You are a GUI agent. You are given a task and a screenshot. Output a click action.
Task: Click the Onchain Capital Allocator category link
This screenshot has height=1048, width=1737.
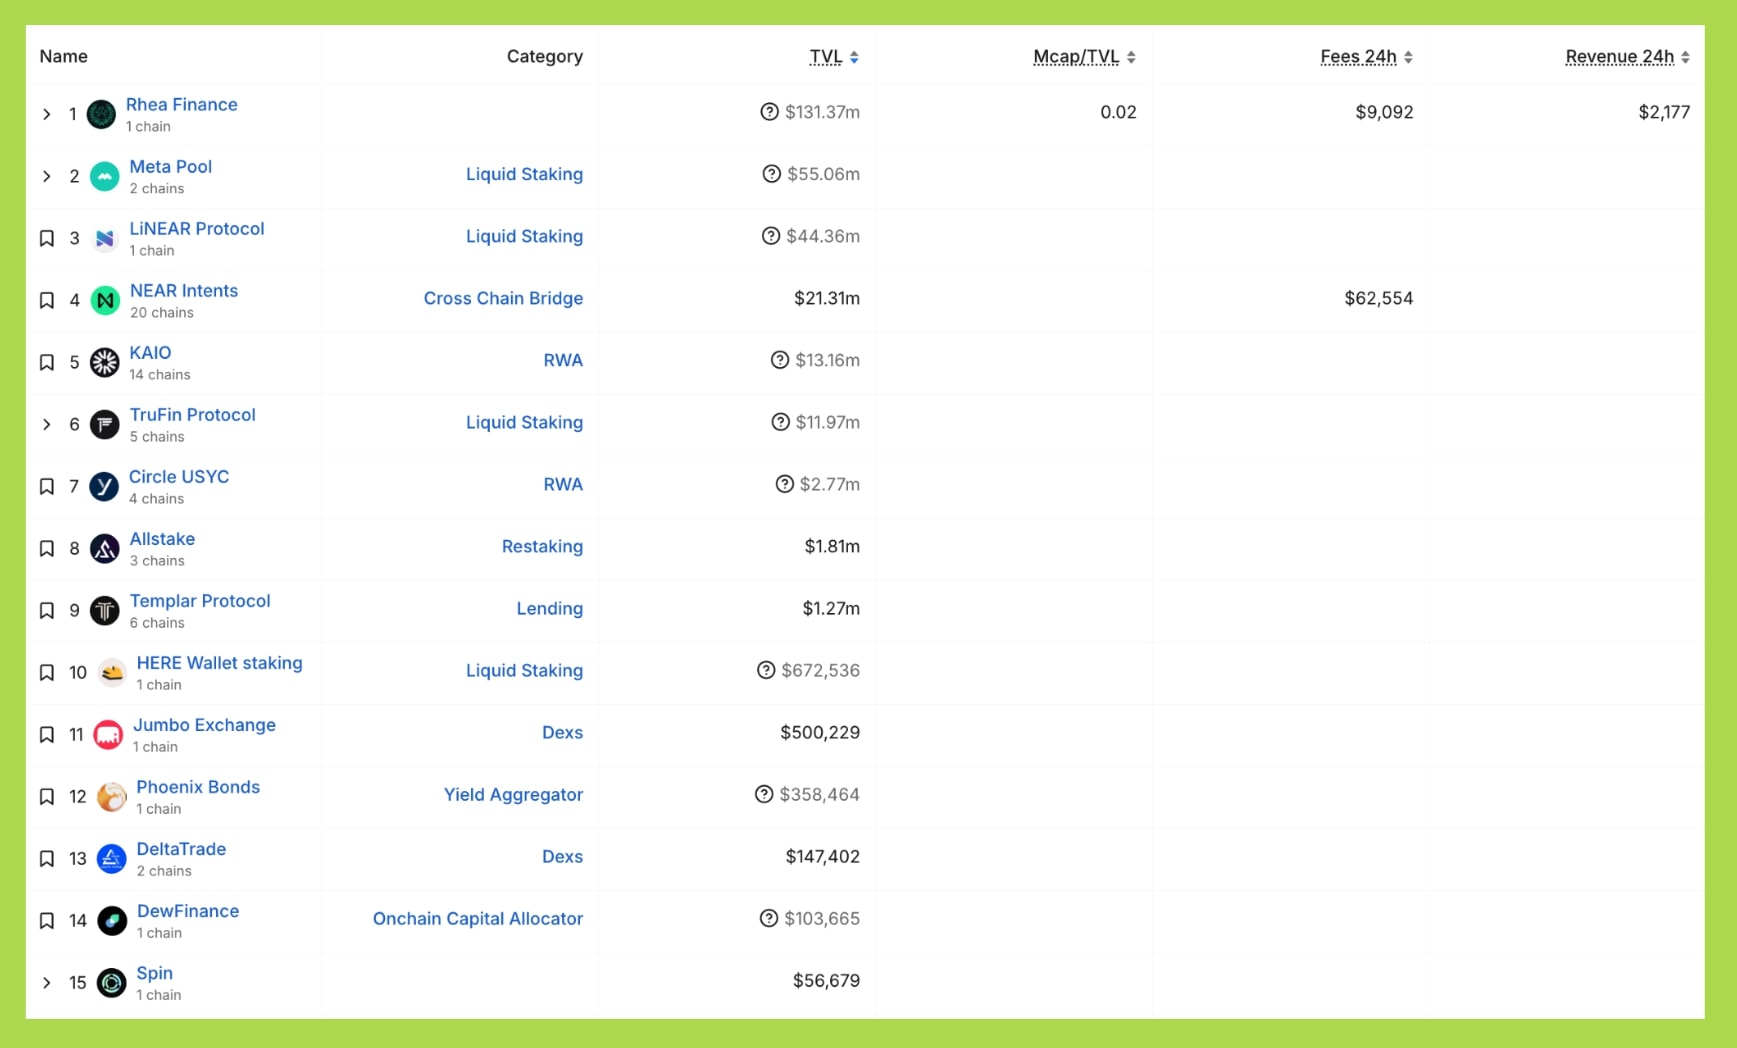[477, 918]
